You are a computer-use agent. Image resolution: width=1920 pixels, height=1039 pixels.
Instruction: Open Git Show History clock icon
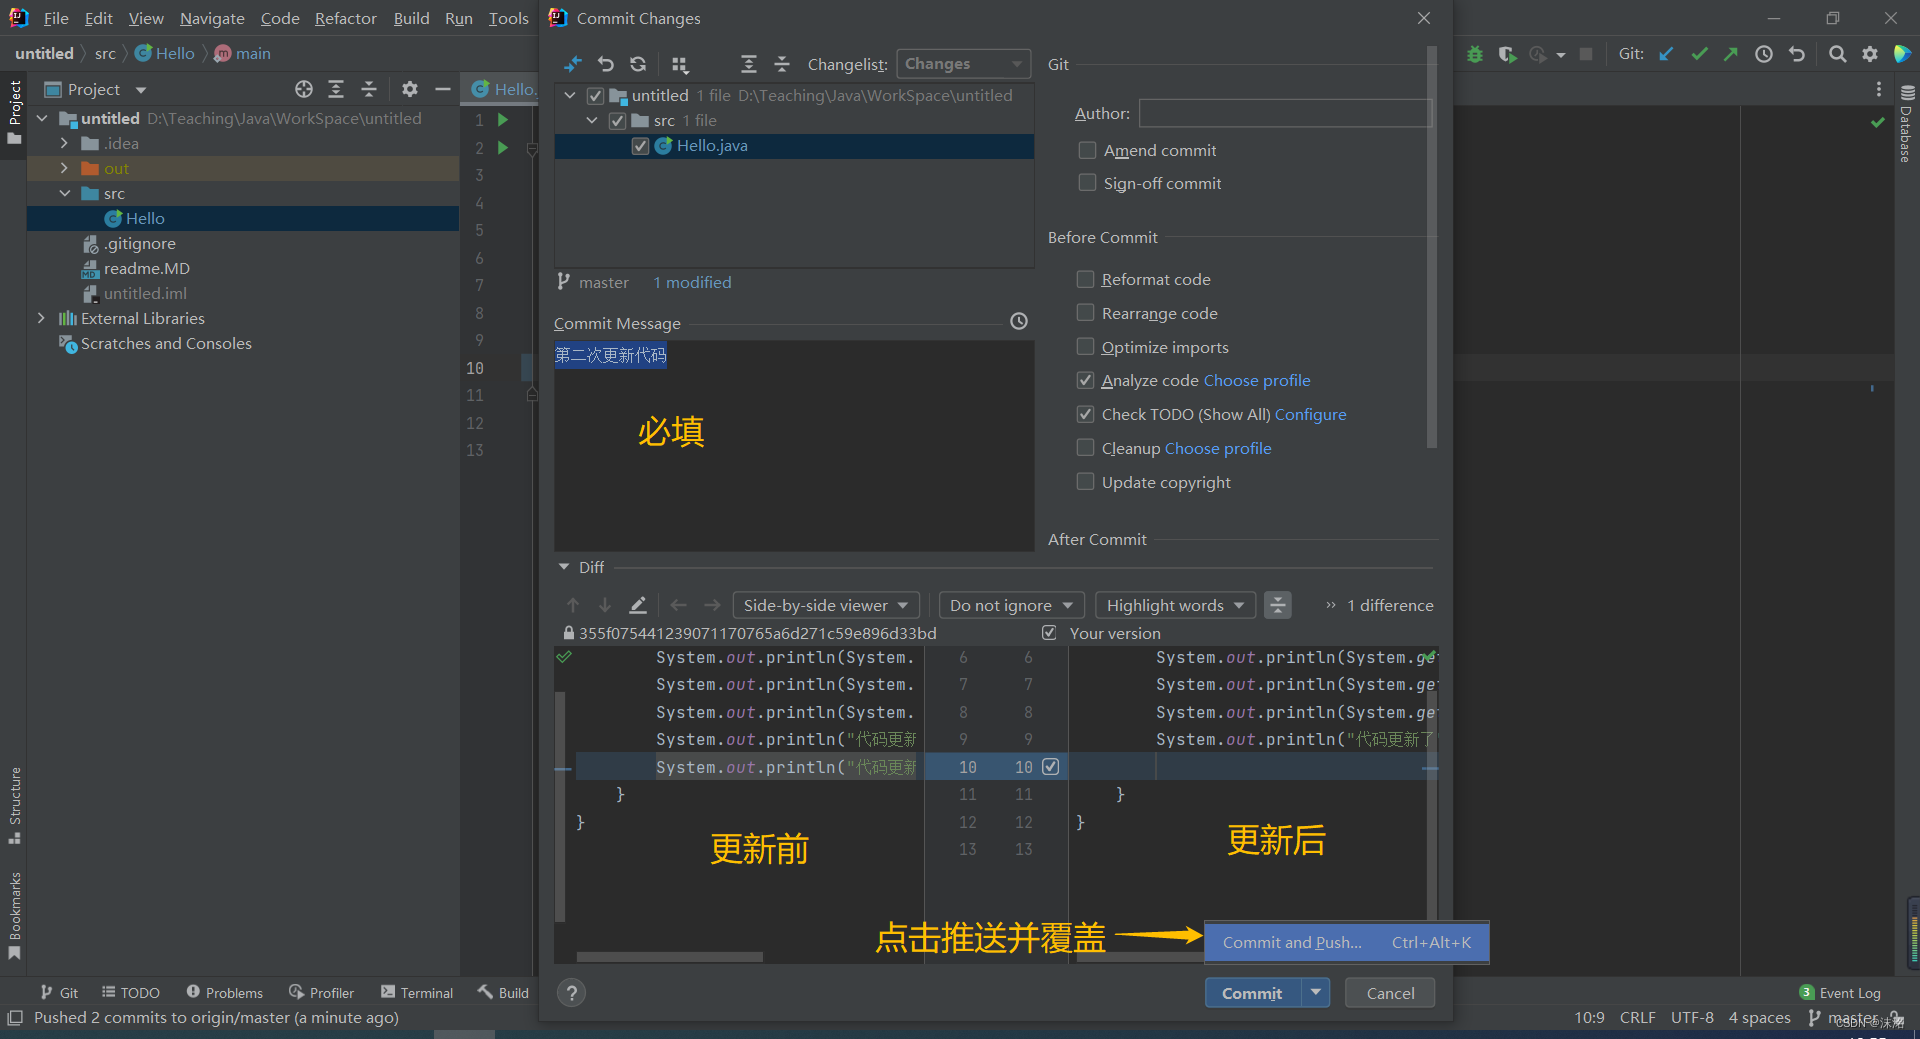tap(1764, 54)
